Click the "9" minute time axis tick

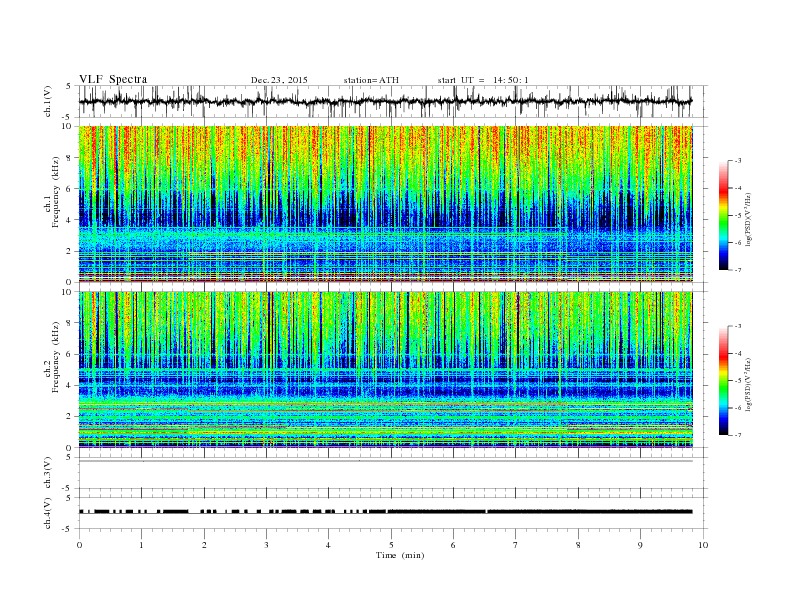[x=640, y=545]
